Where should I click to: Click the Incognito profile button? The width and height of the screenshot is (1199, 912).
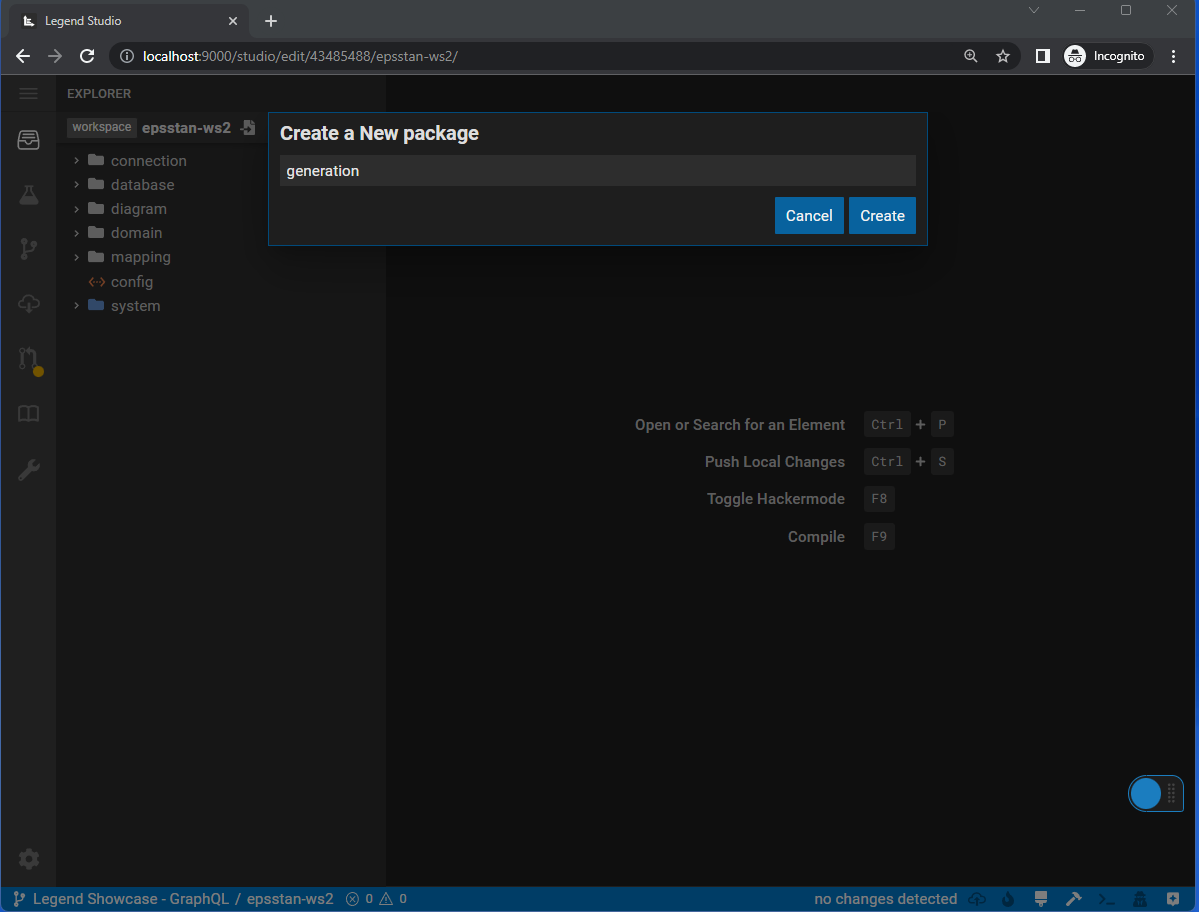click(1108, 56)
